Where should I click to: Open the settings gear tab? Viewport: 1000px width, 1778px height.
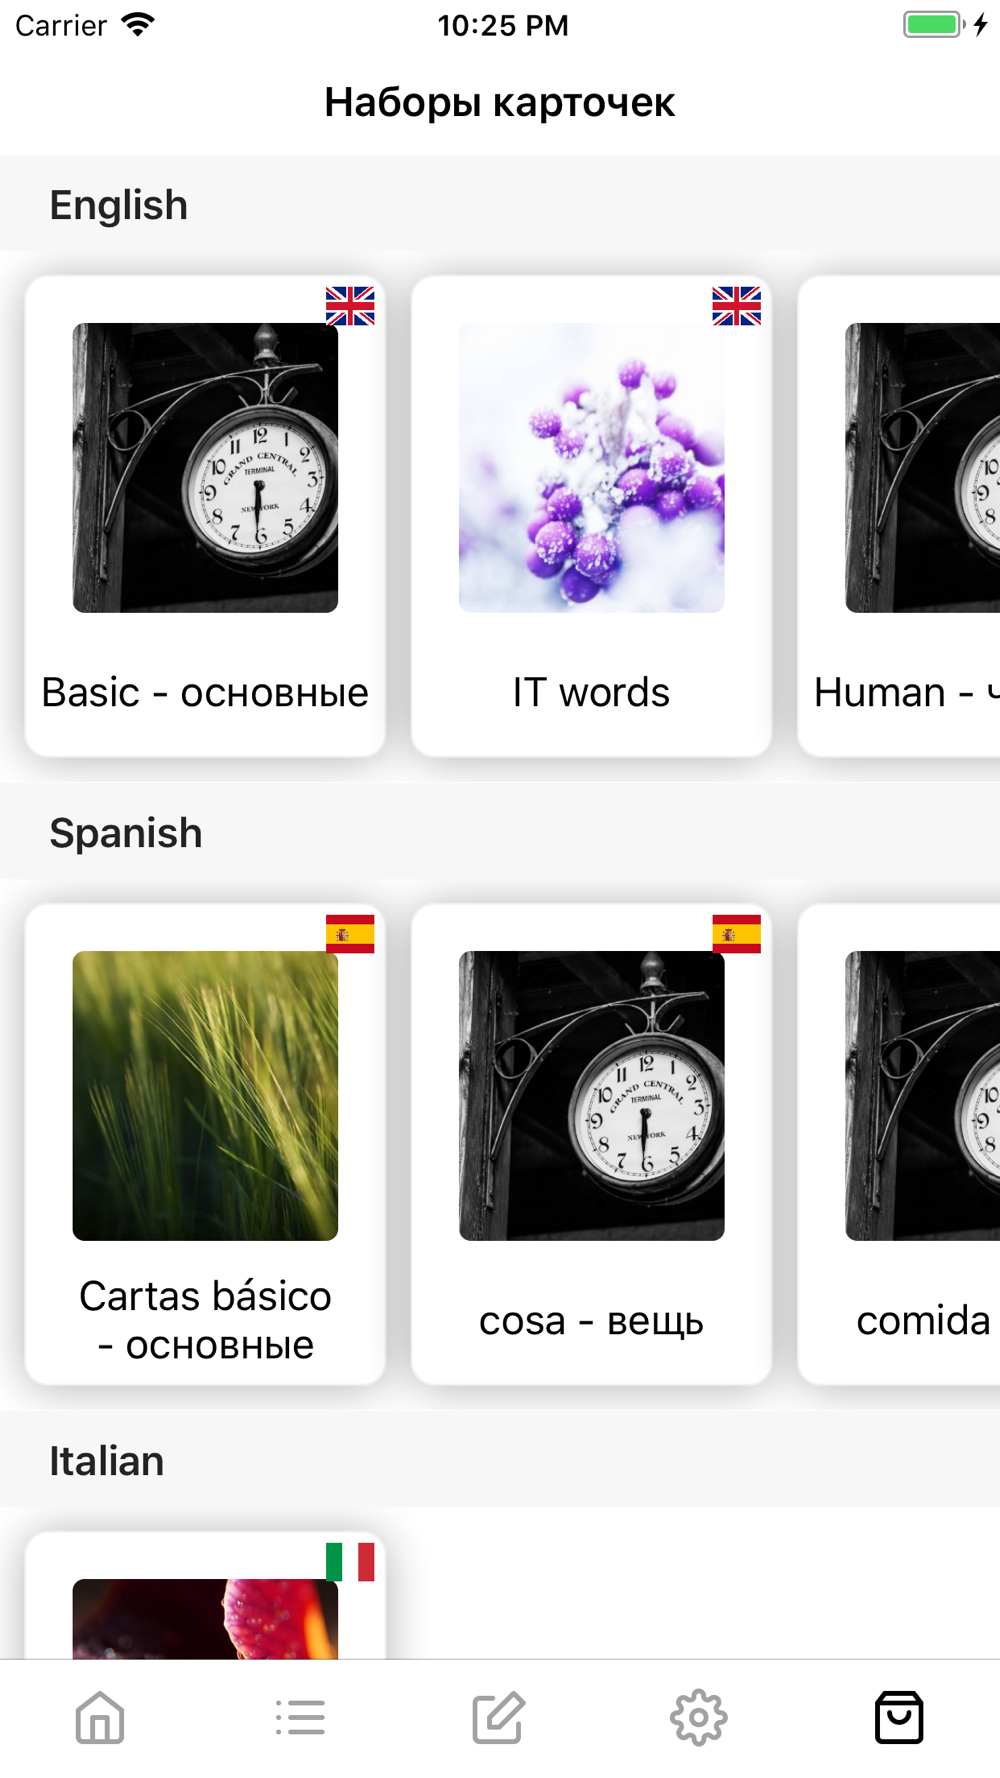pos(699,1718)
